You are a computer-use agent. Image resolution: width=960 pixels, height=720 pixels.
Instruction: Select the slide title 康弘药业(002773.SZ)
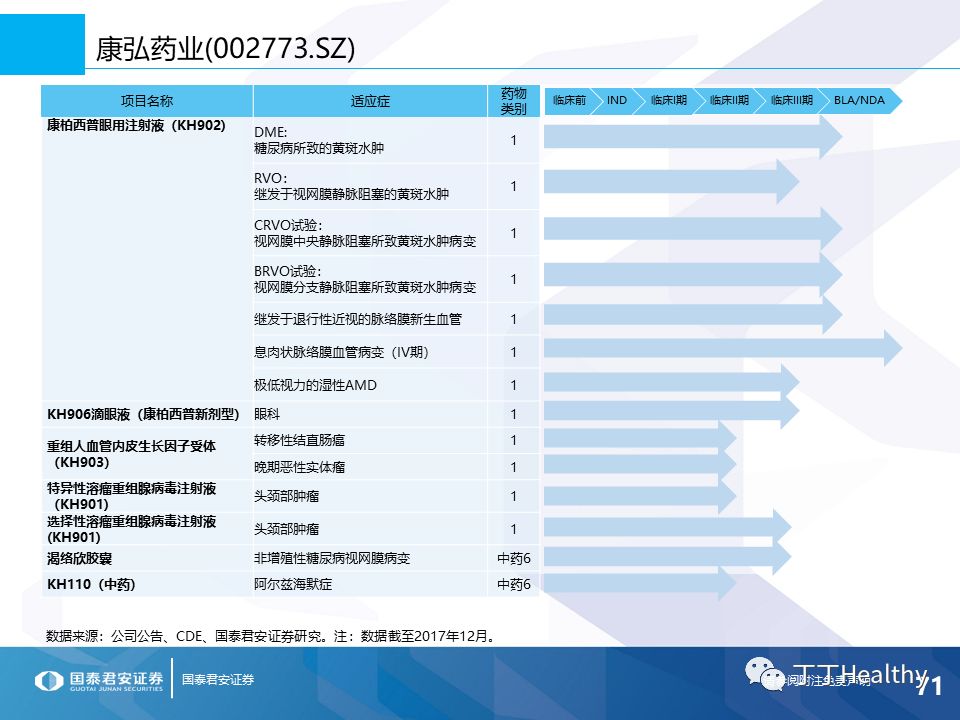[225, 46]
